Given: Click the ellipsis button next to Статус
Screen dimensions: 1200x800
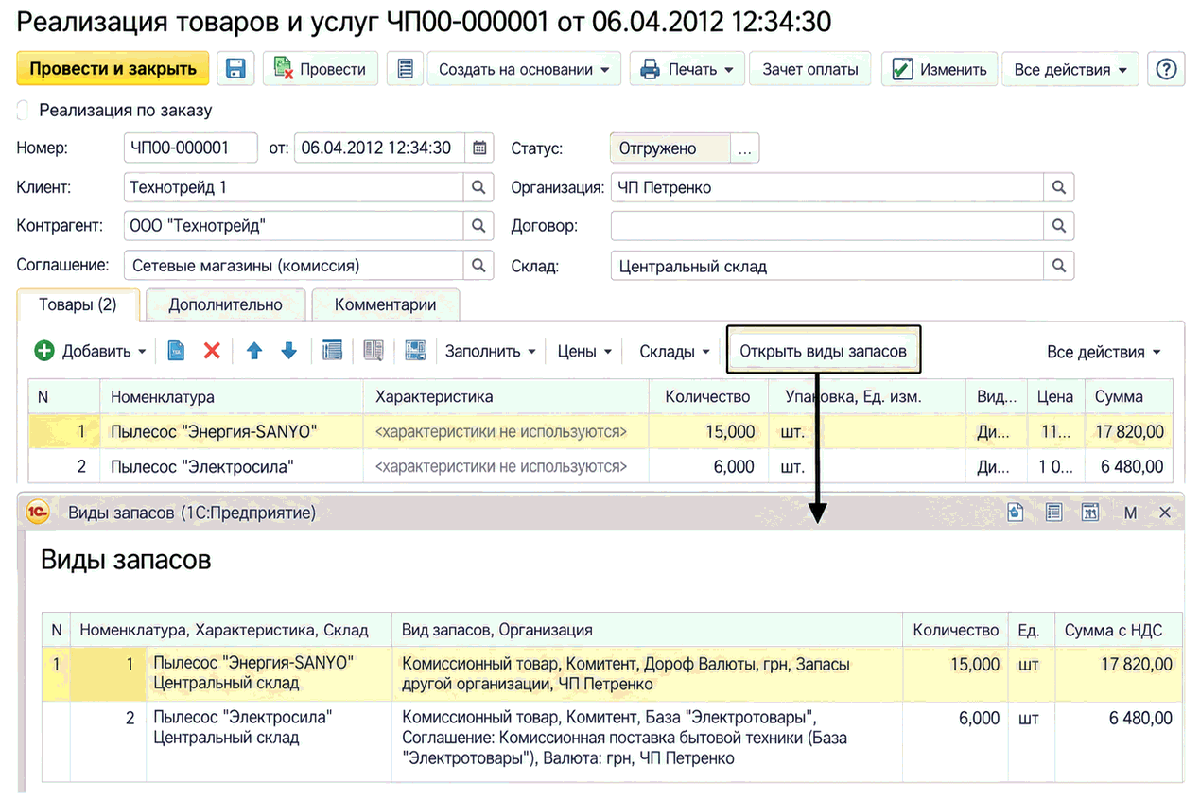Looking at the screenshot, I should point(744,148).
